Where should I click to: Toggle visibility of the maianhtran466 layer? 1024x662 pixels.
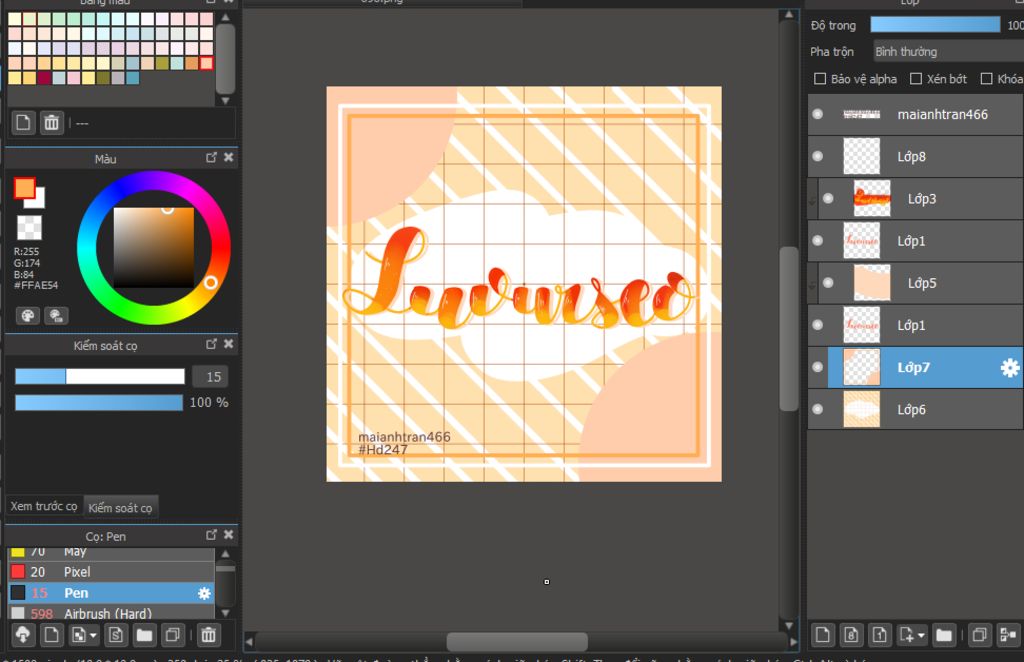[818, 114]
